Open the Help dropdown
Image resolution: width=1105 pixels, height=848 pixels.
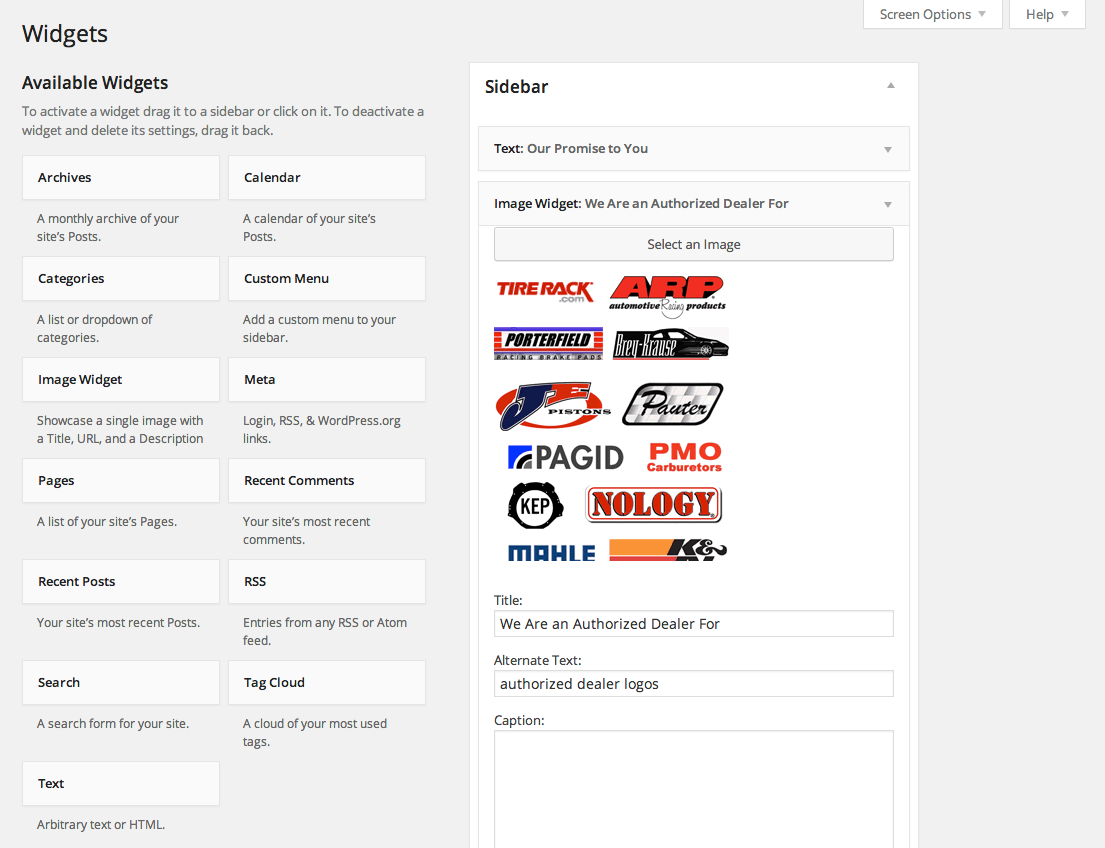pyautogui.click(x=1046, y=14)
